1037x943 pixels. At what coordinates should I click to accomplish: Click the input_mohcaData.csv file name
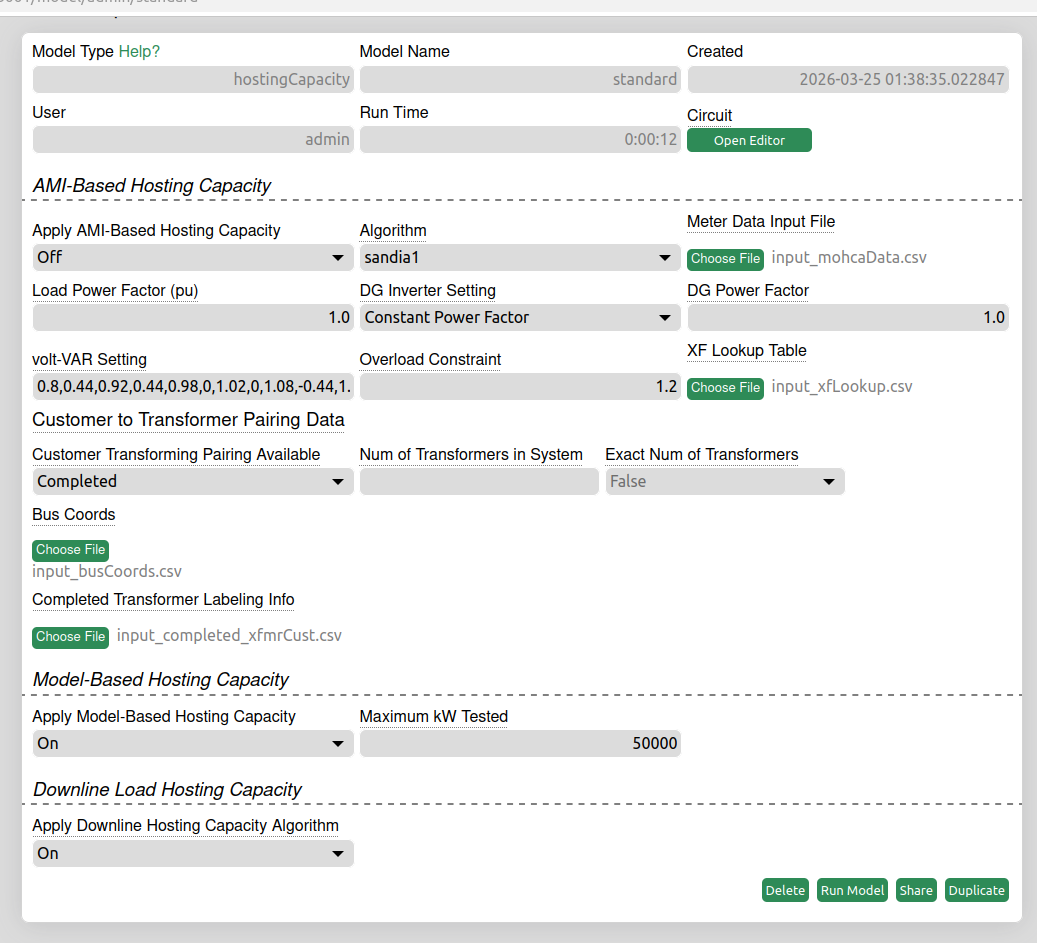[x=849, y=258]
